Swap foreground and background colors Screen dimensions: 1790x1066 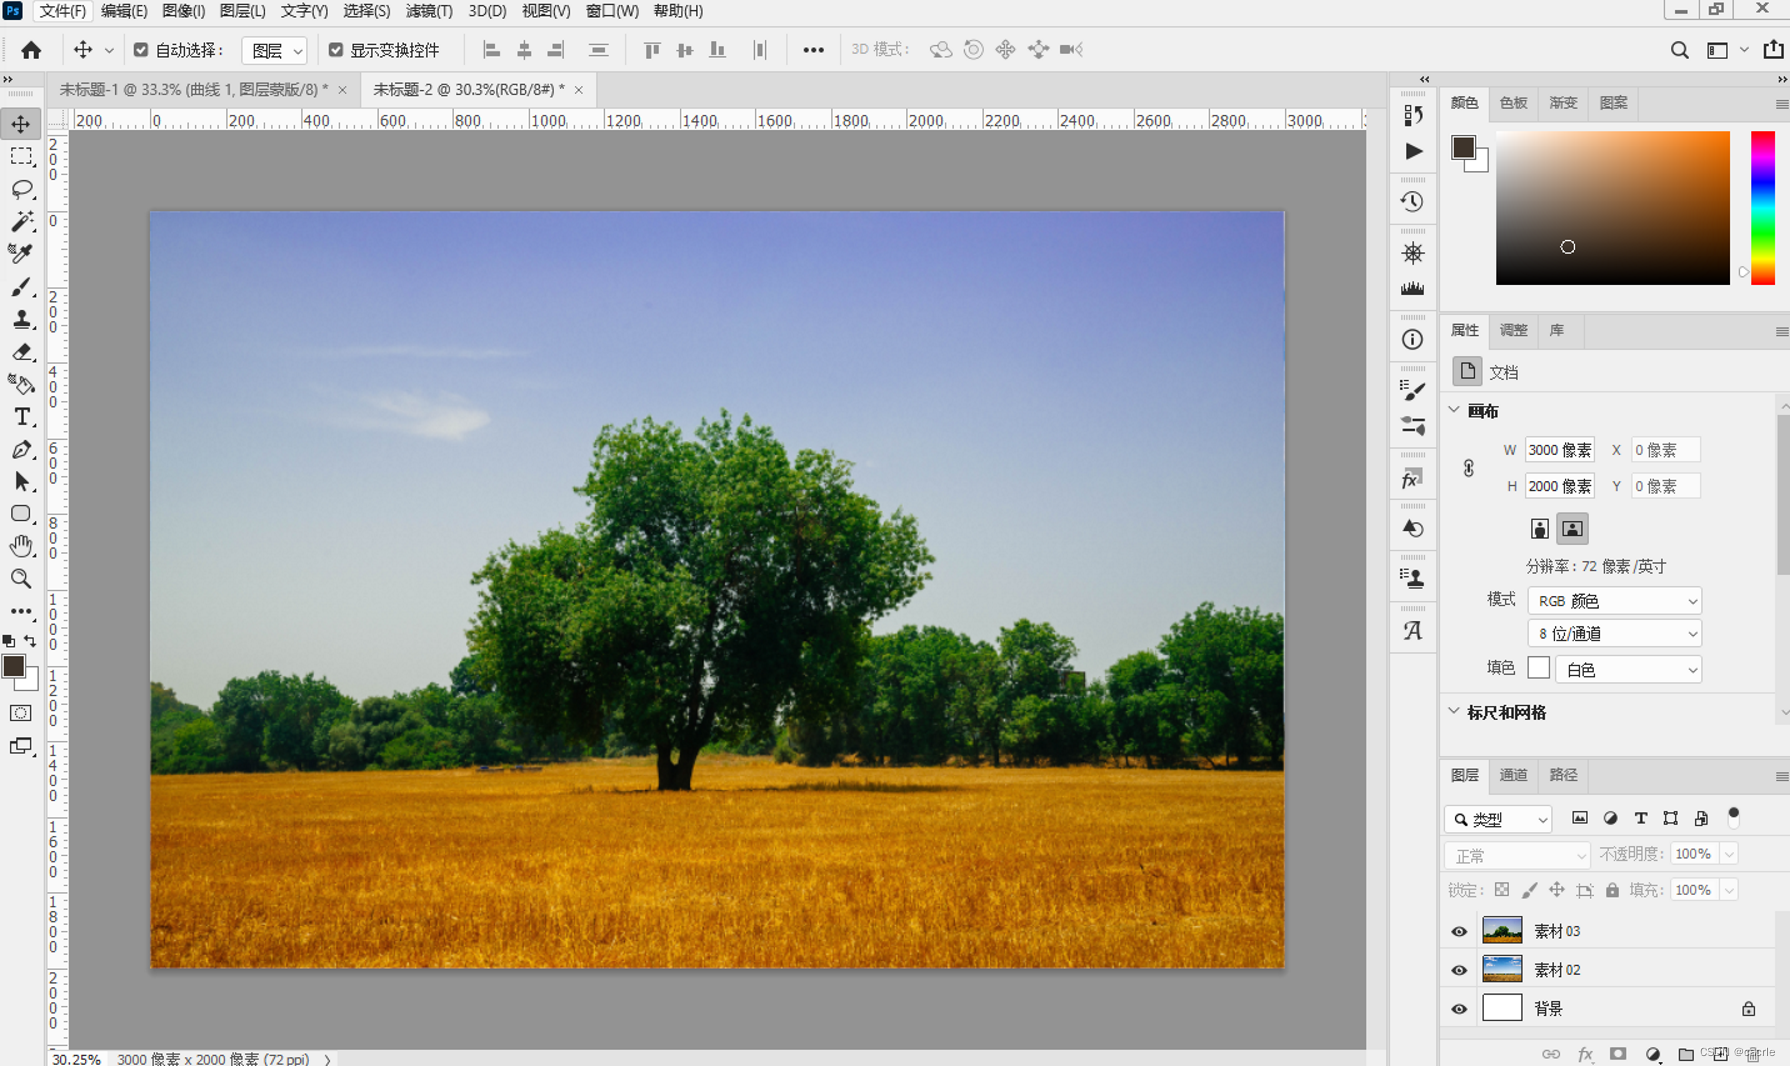coord(30,641)
